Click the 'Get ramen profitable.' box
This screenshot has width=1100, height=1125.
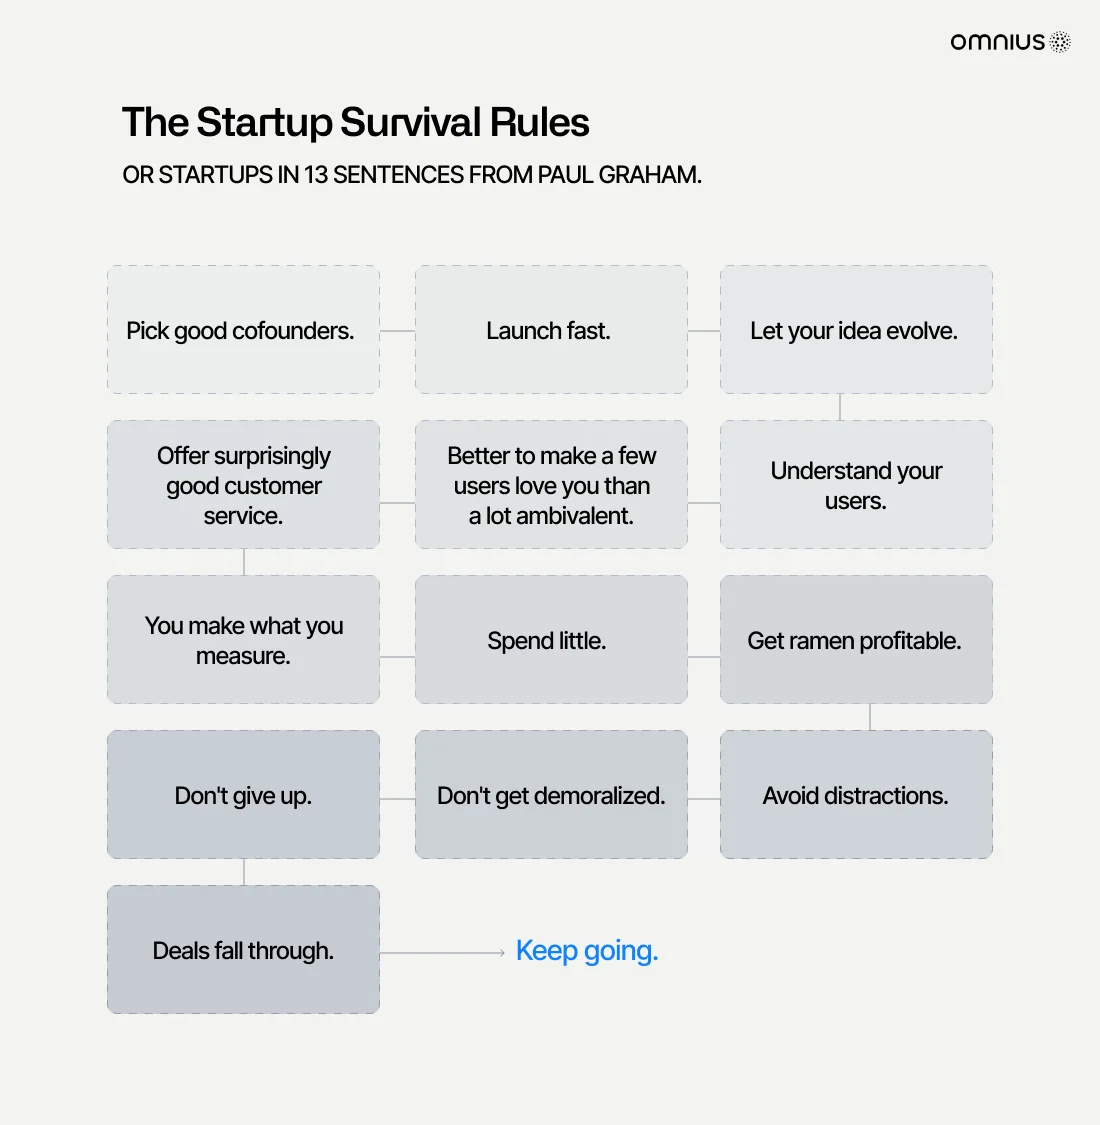pyautogui.click(x=856, y=639)
